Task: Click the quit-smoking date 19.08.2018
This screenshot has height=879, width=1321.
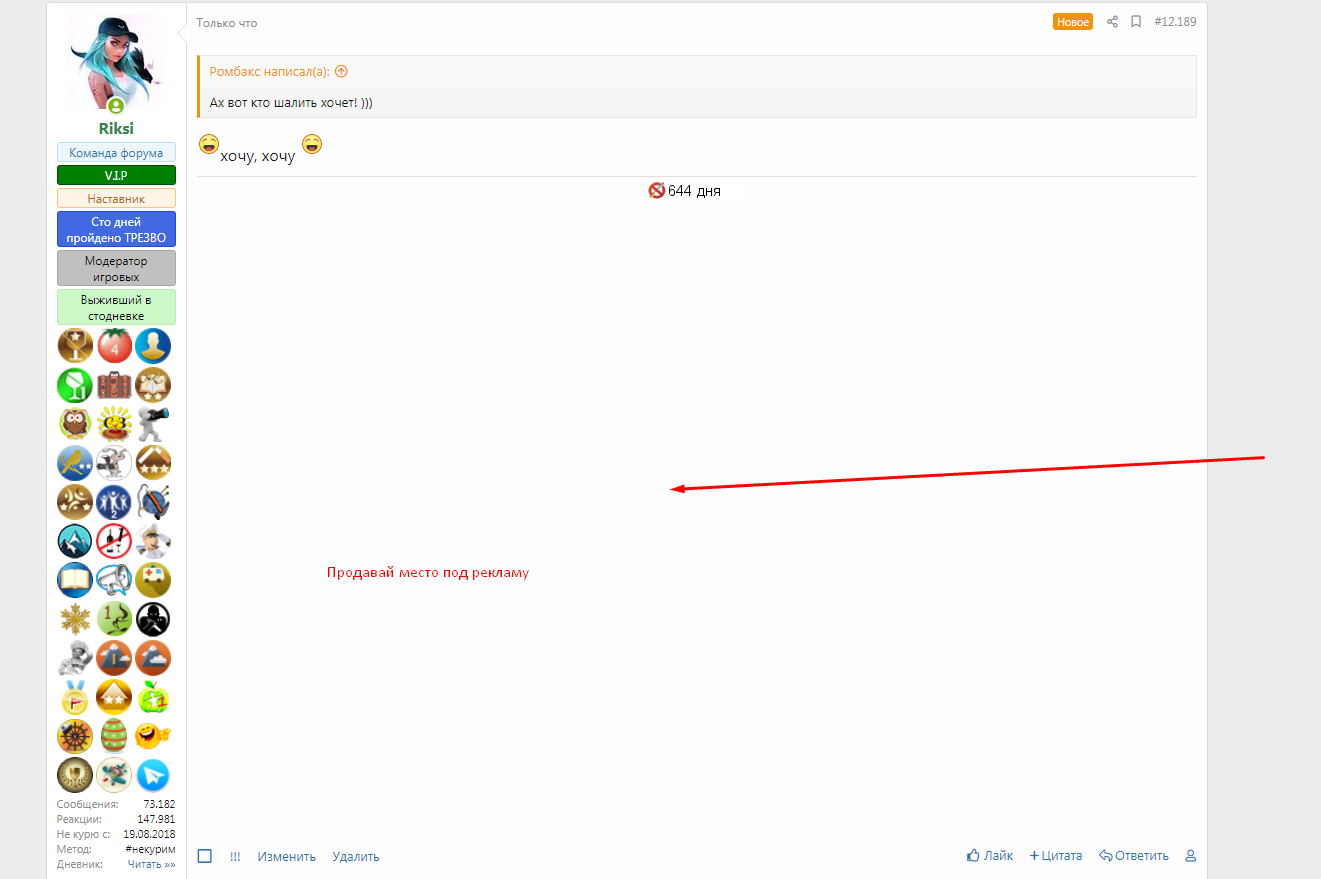Action: point(149,834)
